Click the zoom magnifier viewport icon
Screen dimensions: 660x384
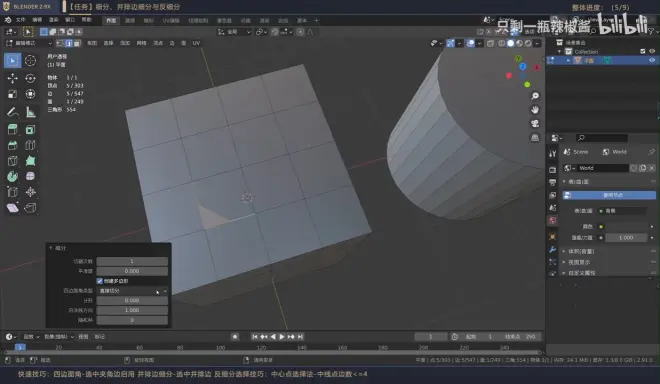[x=535, y=96]
